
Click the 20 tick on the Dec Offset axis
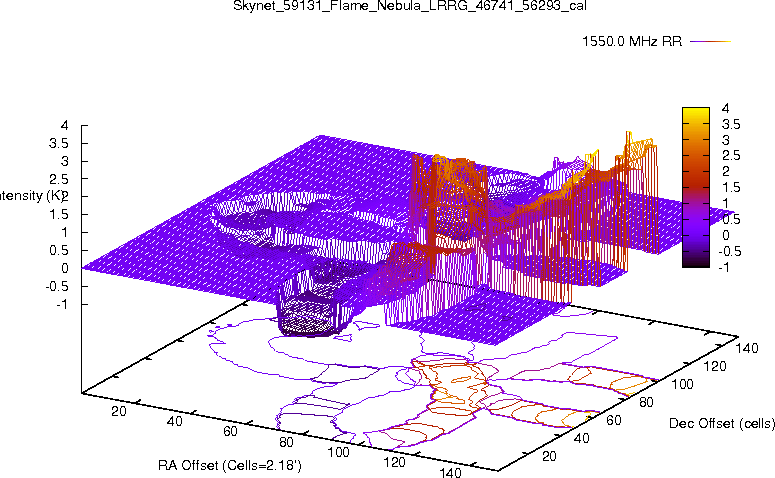pos(550,456)
